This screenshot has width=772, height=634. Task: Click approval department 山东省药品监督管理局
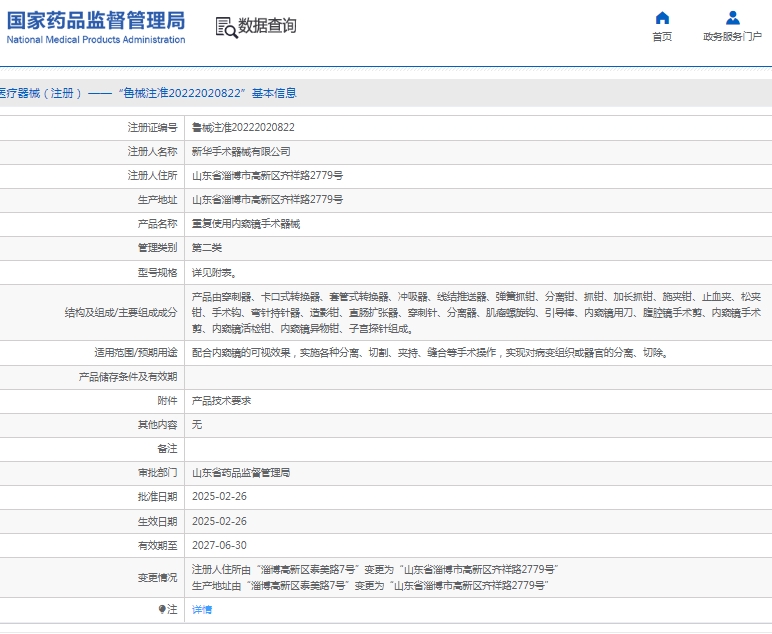241,473
